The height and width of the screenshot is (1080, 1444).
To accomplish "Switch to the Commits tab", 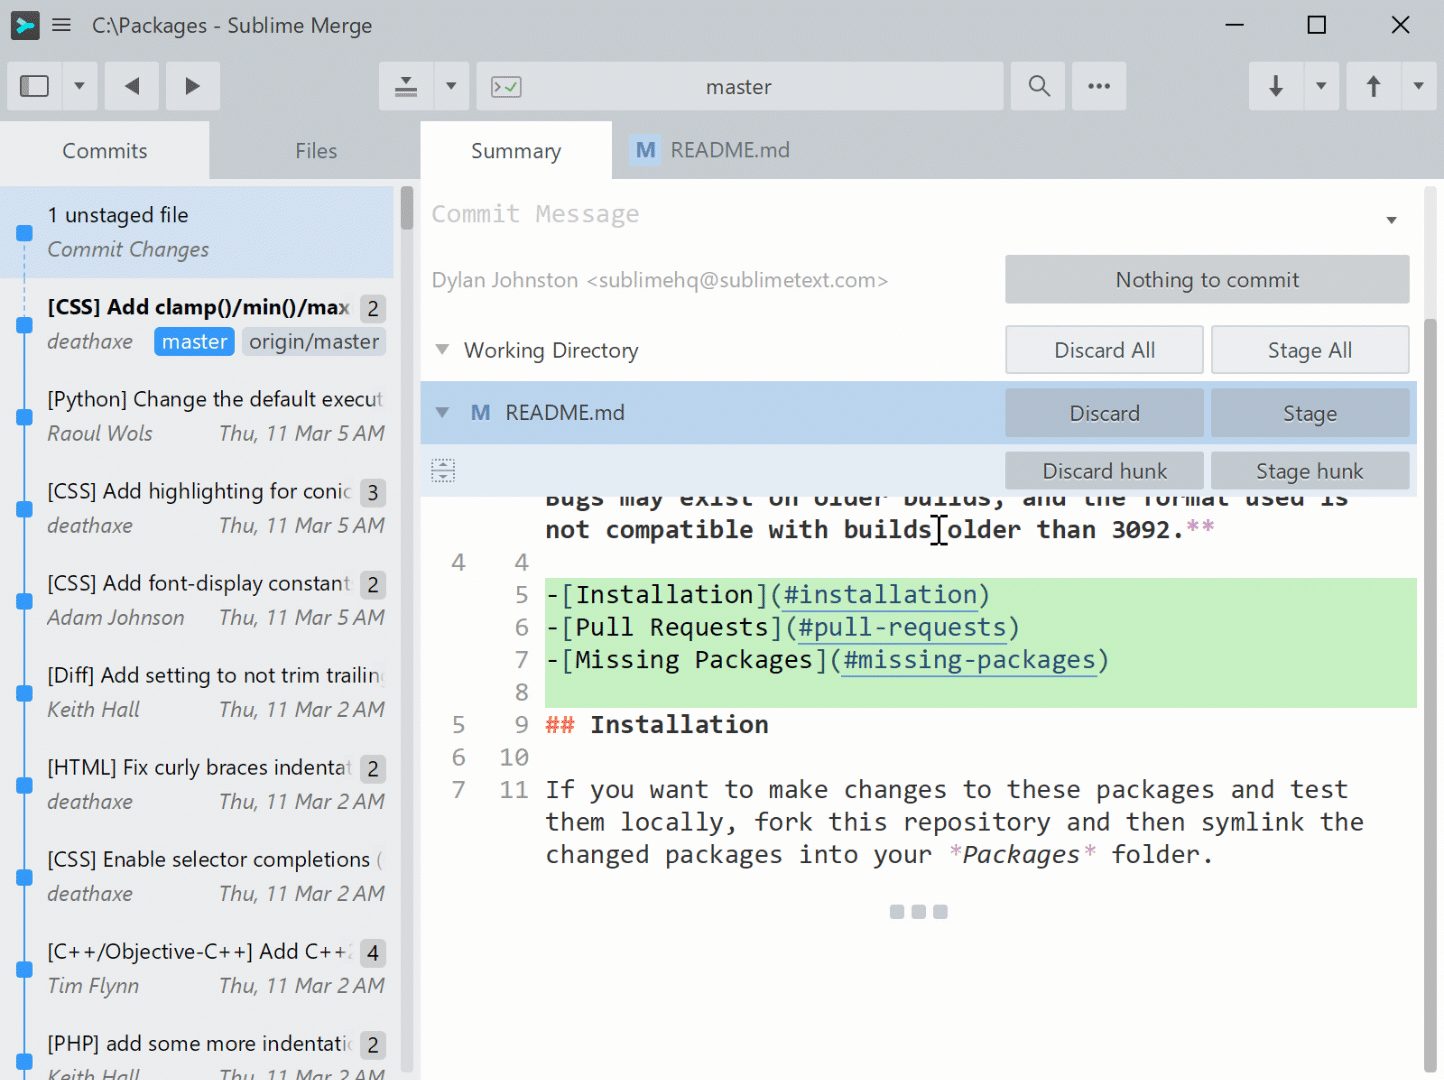I will click(x=105, y=150).
